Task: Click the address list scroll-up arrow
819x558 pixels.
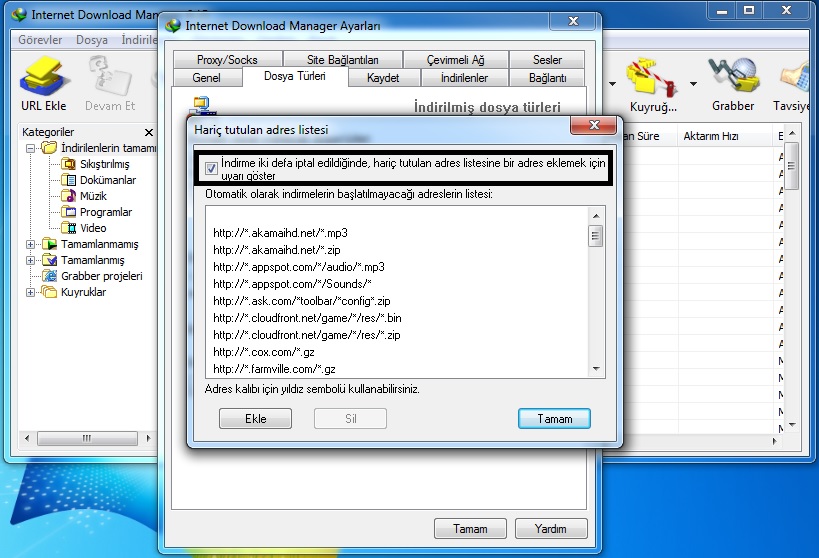Action: click(596, 216)
